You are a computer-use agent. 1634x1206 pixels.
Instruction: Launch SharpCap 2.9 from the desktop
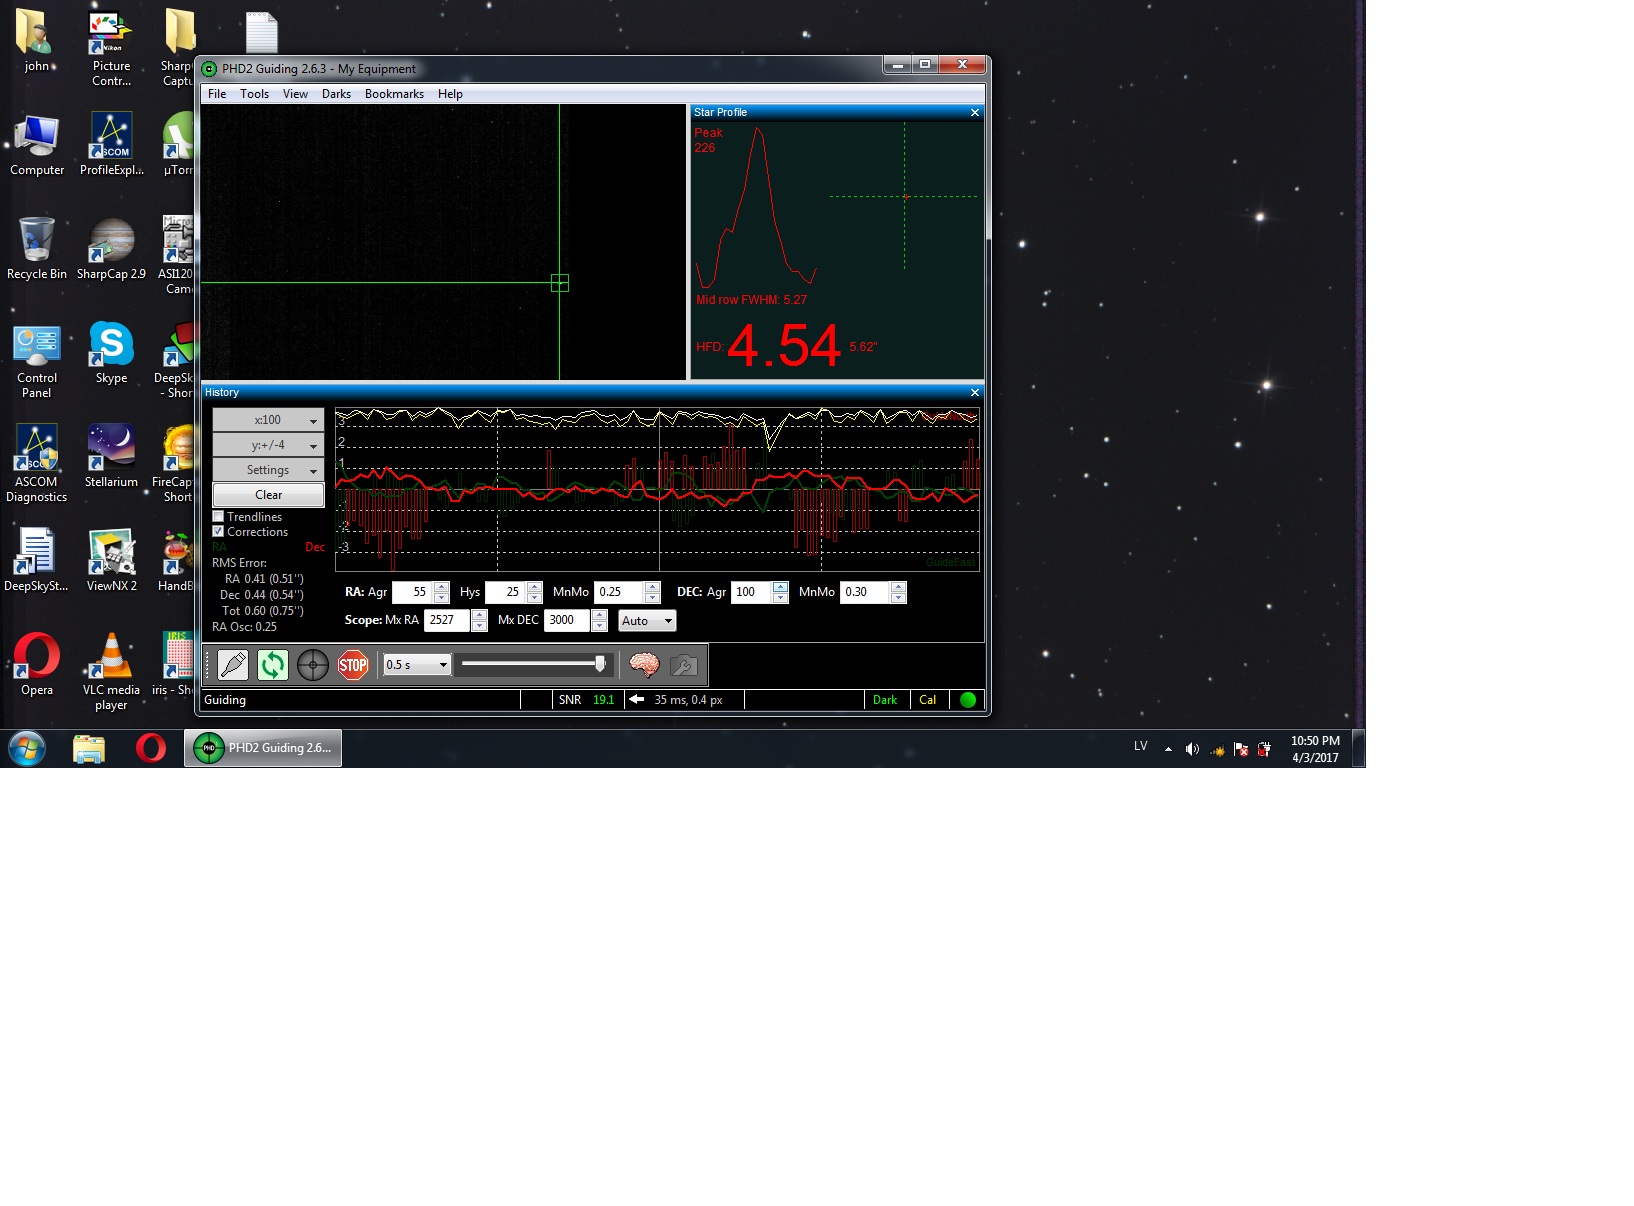pos(111,249)
